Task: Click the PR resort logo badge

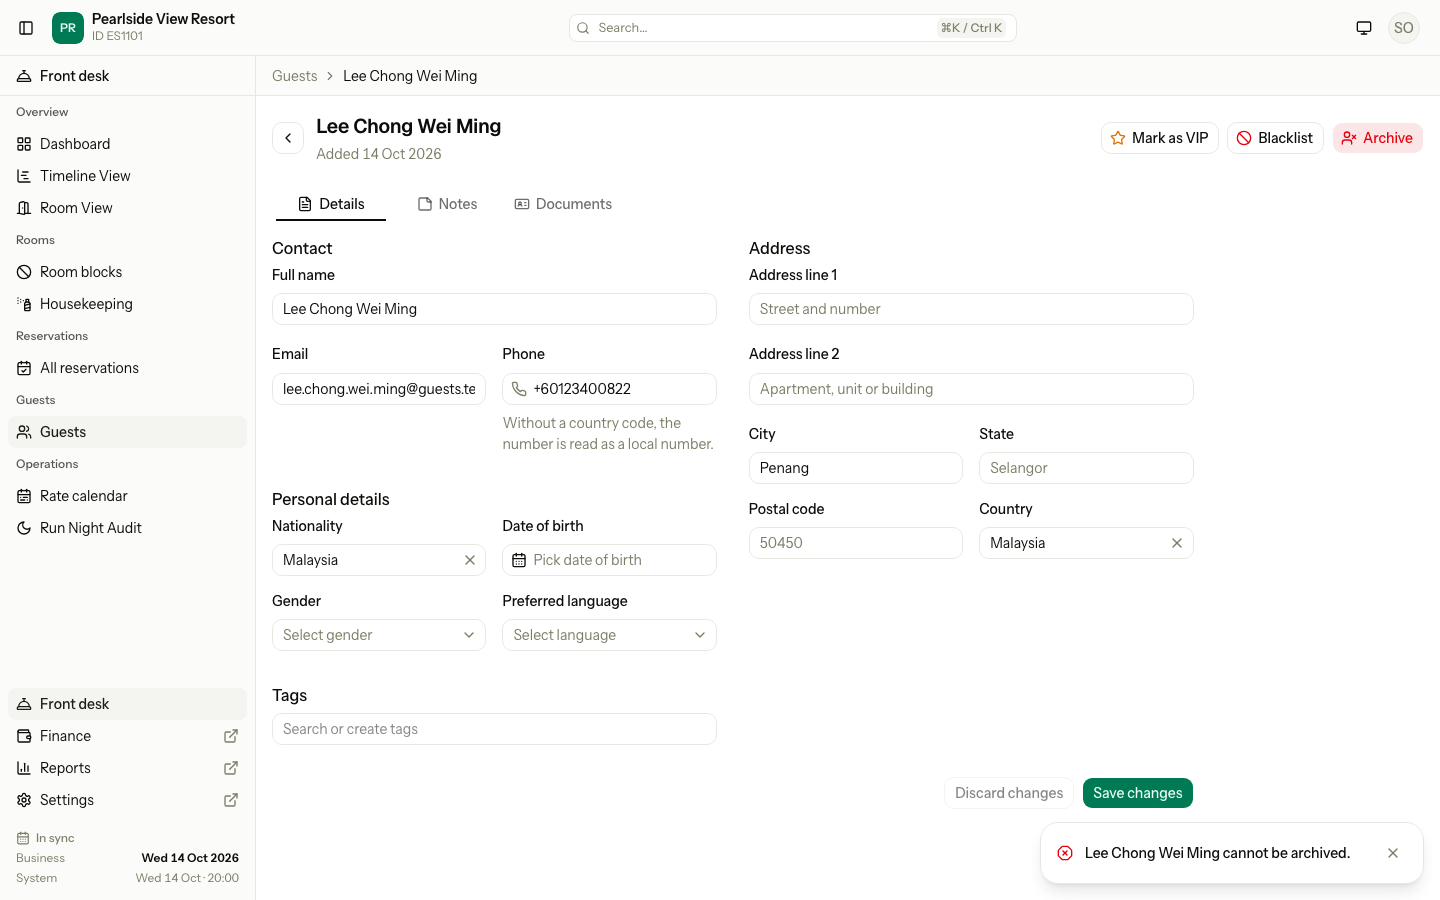Action: 68,28
